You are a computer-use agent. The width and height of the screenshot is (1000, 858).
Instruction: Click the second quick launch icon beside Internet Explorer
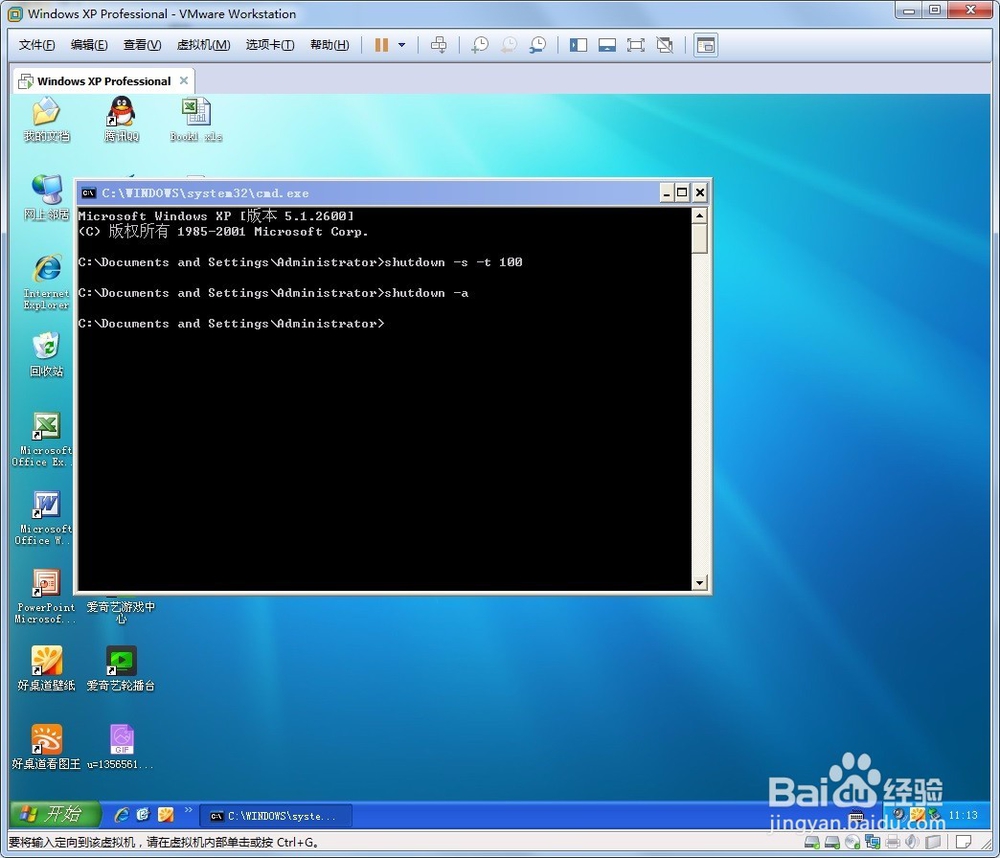(x=143, y=815)
